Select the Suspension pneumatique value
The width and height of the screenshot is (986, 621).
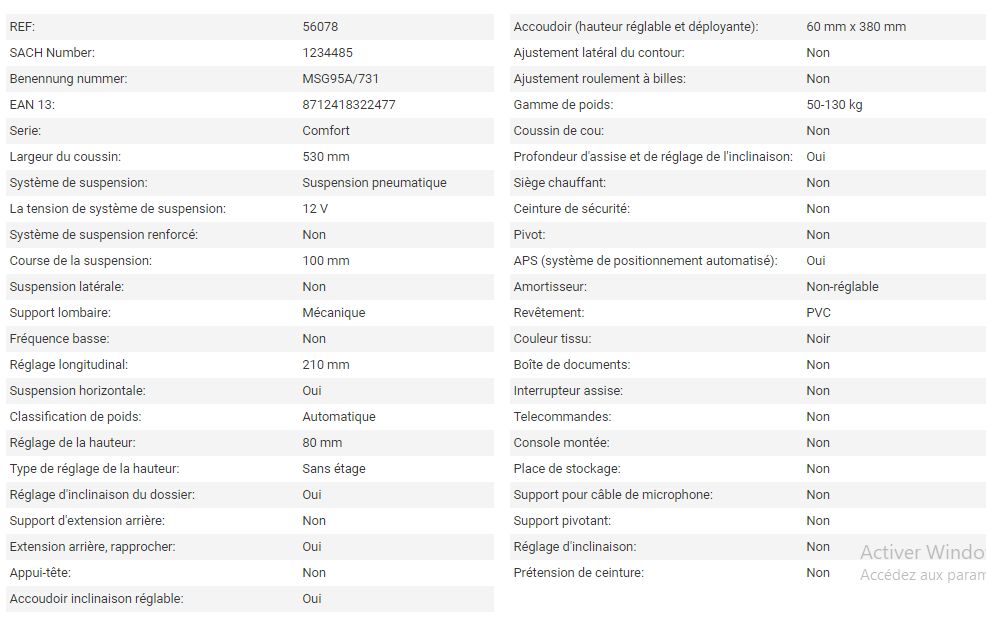coord(374,183)
